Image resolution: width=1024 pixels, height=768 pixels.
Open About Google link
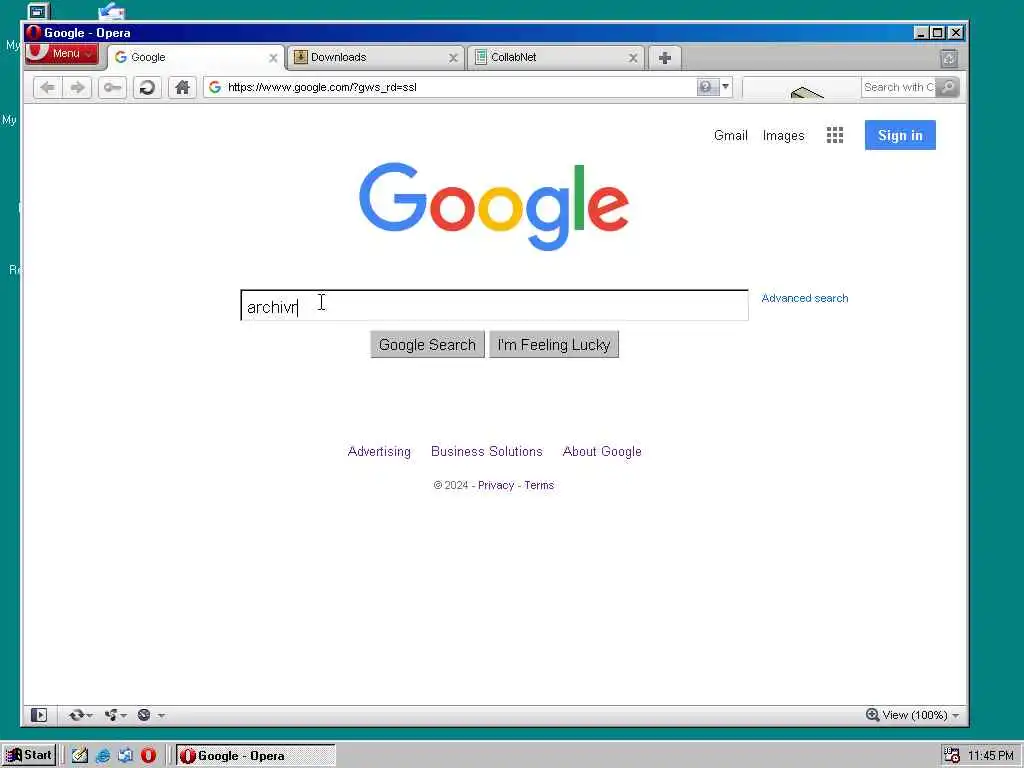(602, 451)
